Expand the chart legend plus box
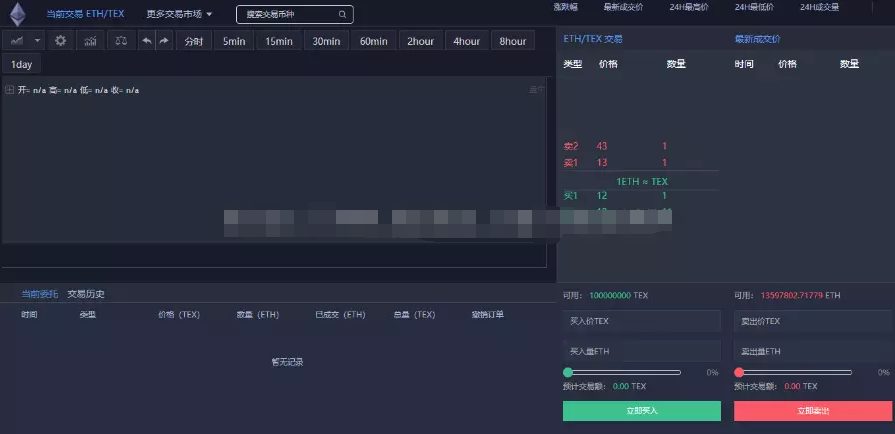 [x=9, y=90]
